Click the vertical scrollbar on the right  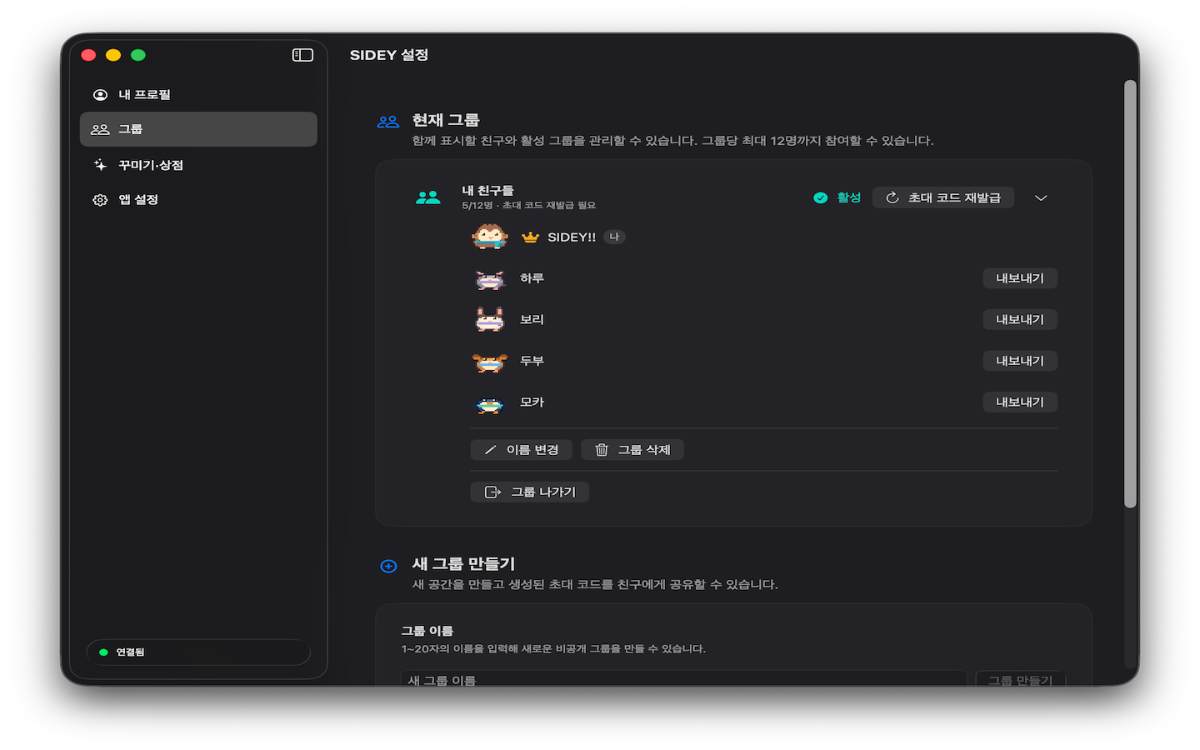[1130, 293]
